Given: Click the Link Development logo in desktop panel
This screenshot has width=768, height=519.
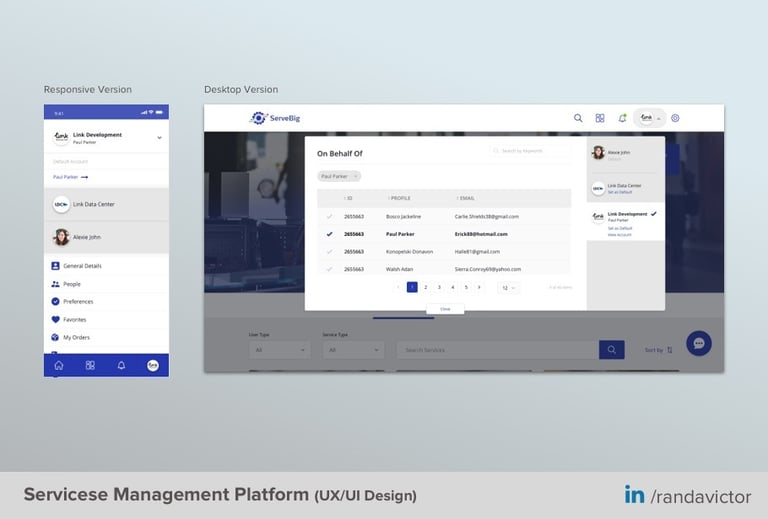Looking at the screenshot, I should coord(598,216).
